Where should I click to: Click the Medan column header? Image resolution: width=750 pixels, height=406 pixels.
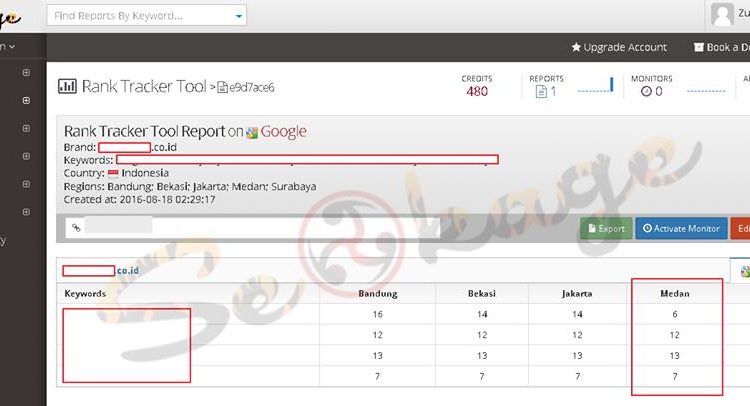click(677, 294)
